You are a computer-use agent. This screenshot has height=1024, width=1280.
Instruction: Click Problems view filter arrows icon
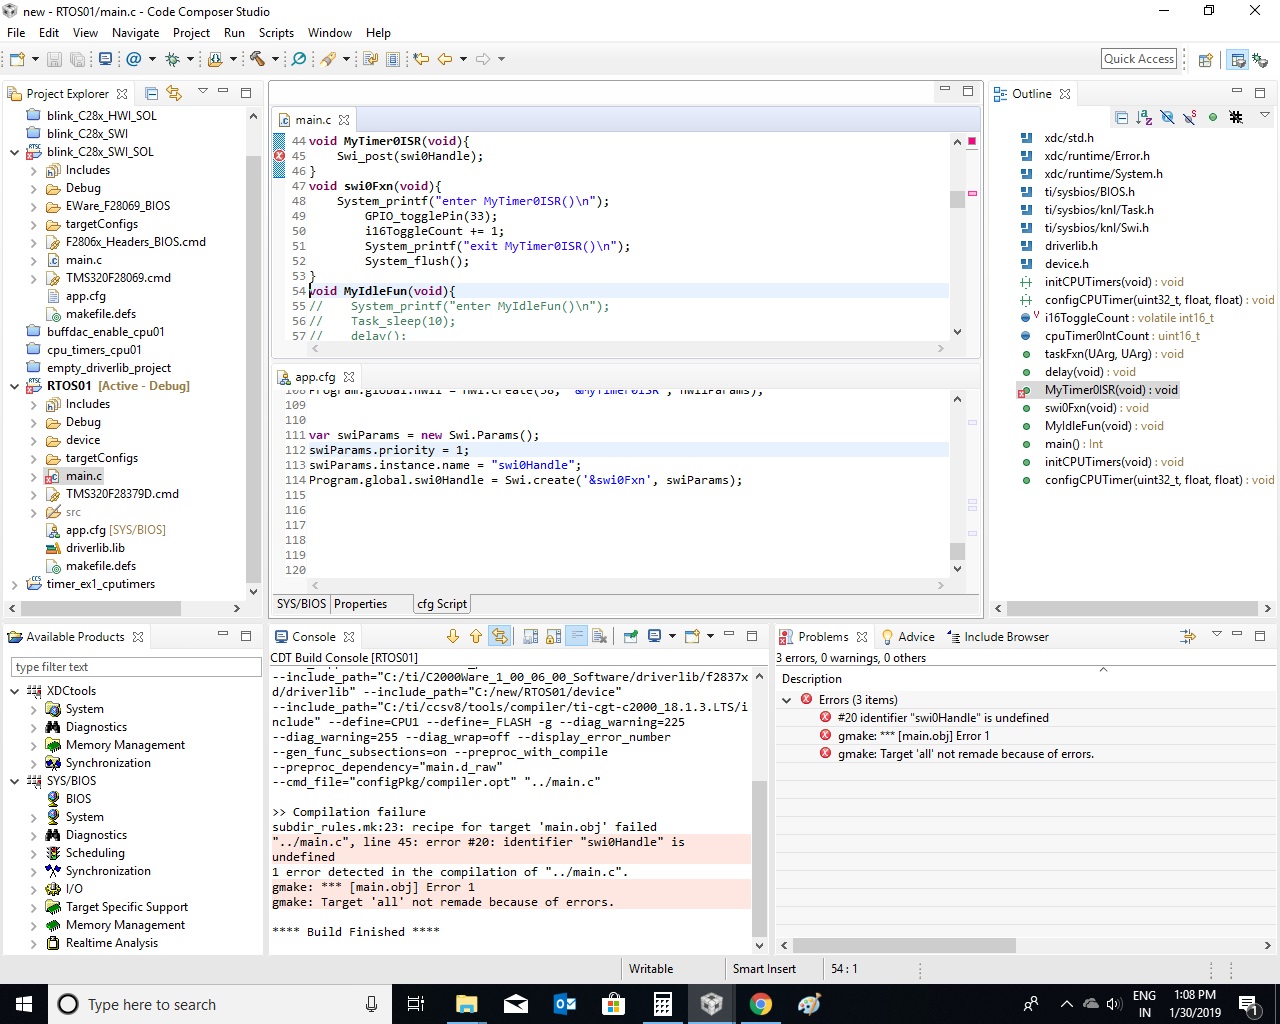click(1188, 636)
